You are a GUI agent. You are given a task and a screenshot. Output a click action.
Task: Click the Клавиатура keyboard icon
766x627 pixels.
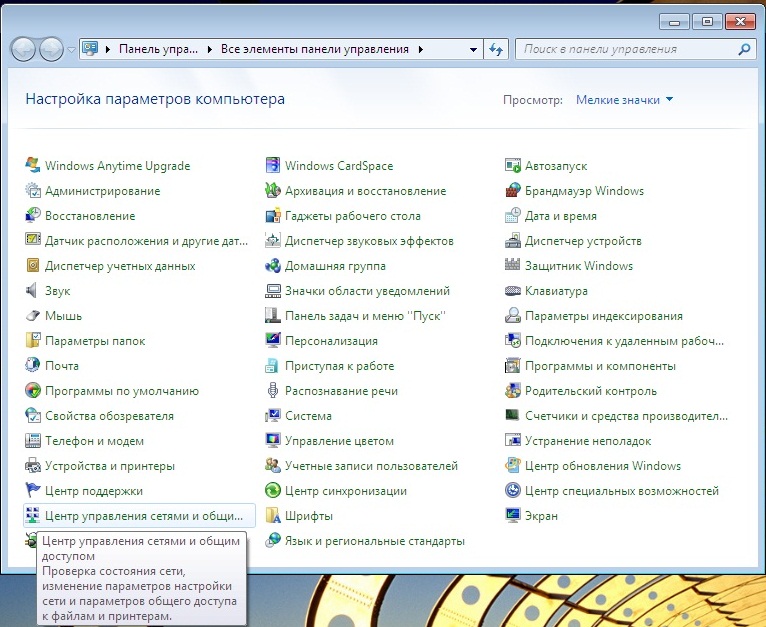click(513, 291)
